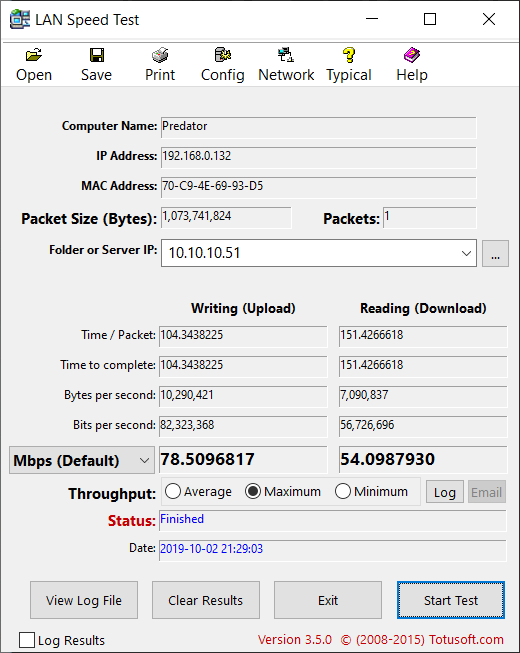
Task: Open the Help book icon
Action: [412, 55]
